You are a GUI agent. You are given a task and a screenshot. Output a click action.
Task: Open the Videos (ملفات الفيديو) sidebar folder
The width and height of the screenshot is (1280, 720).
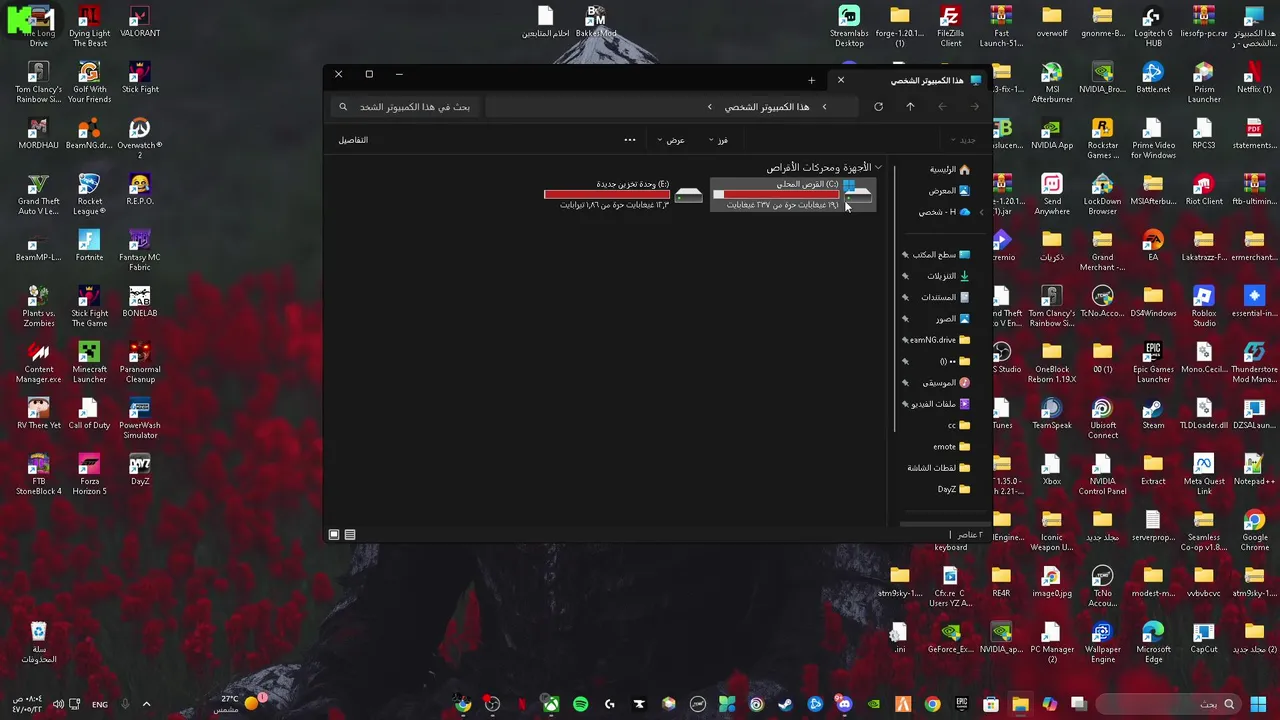(941, 404)
